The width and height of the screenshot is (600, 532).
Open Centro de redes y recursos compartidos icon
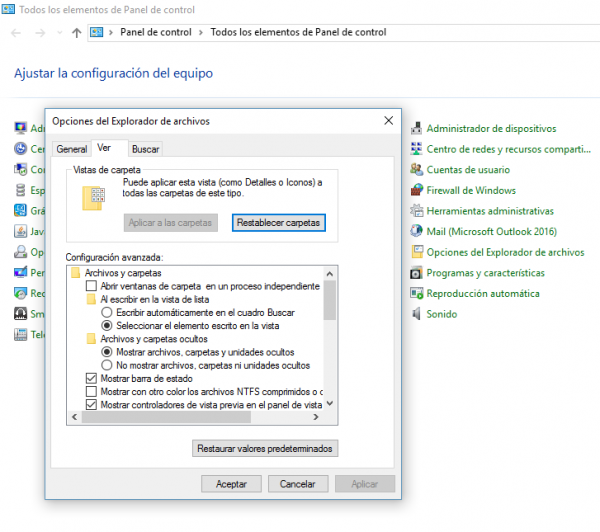[x=417, y=149]
